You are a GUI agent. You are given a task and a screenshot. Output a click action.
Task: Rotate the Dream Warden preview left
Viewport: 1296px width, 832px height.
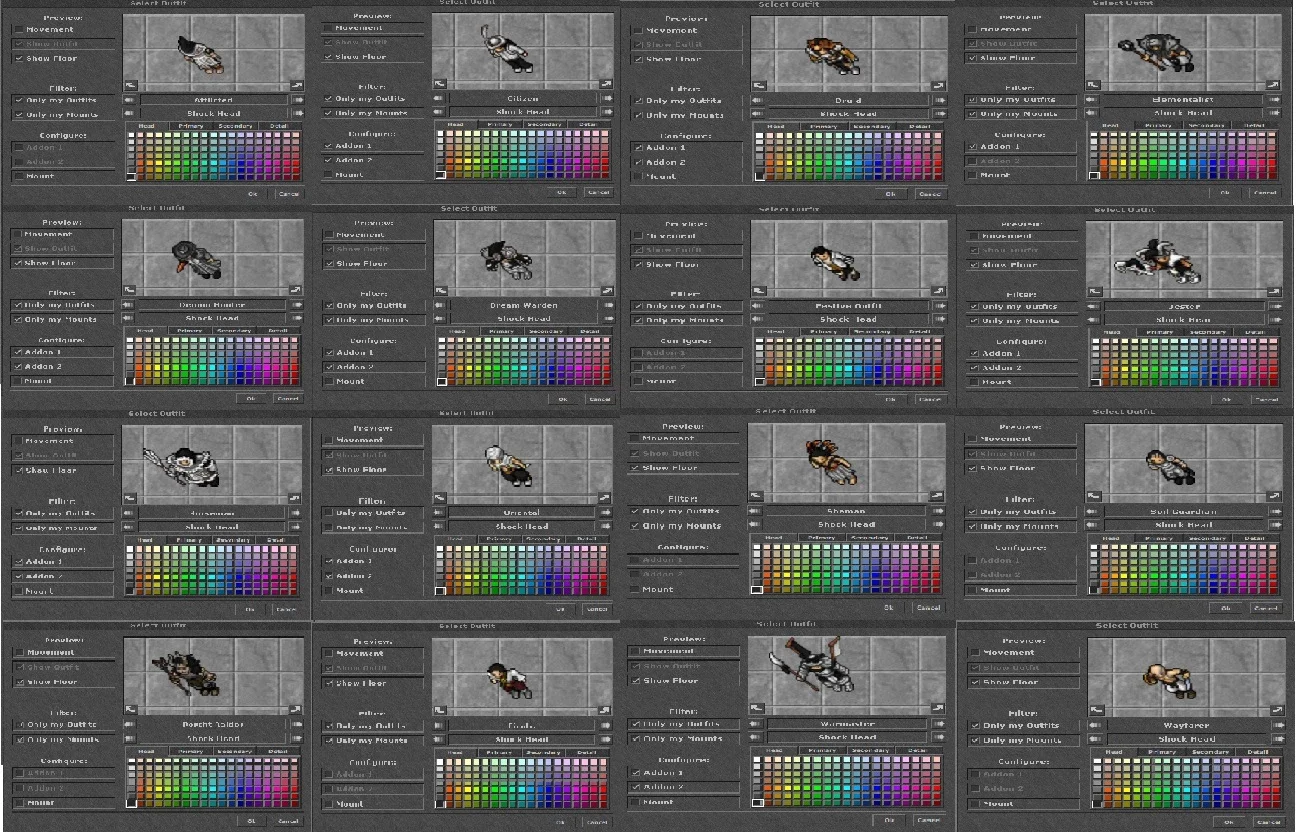(440, 291)
